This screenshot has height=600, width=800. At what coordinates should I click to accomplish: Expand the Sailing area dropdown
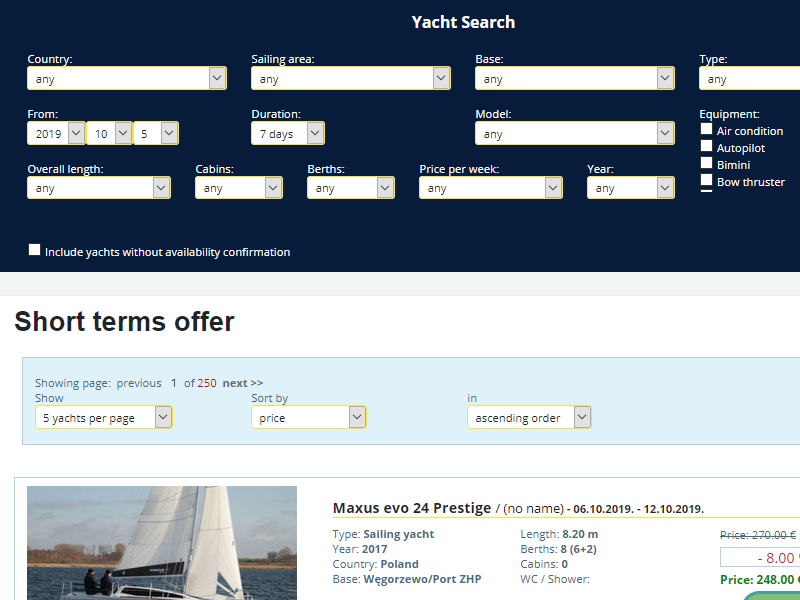tap(351, 79)
